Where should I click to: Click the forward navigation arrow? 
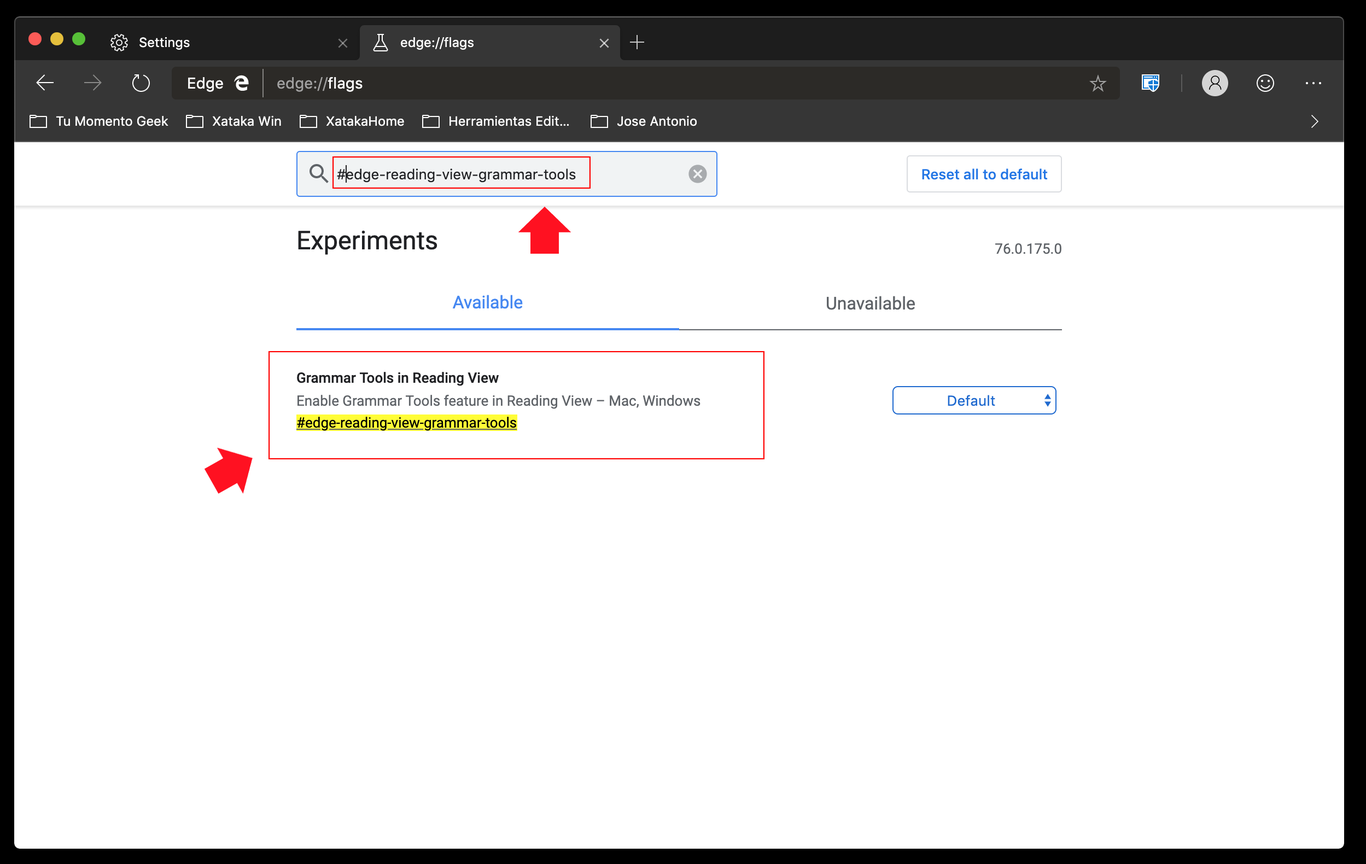tap(93, 83)
